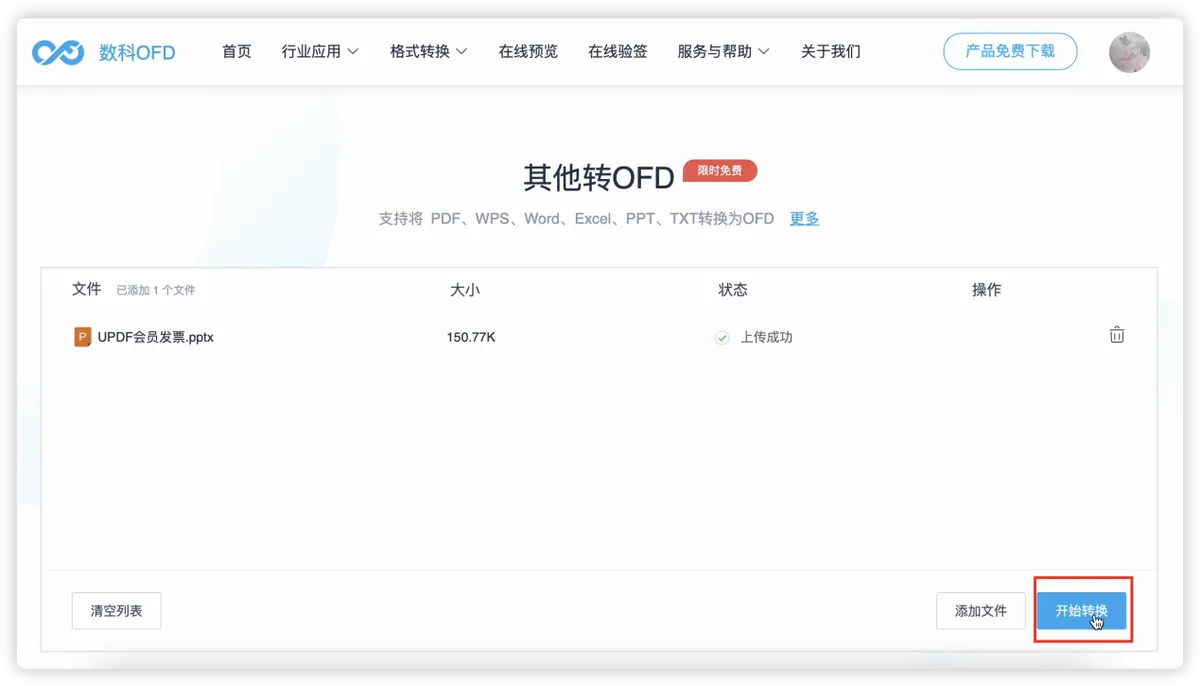Open the 在线验签 page

coord(618,52)
